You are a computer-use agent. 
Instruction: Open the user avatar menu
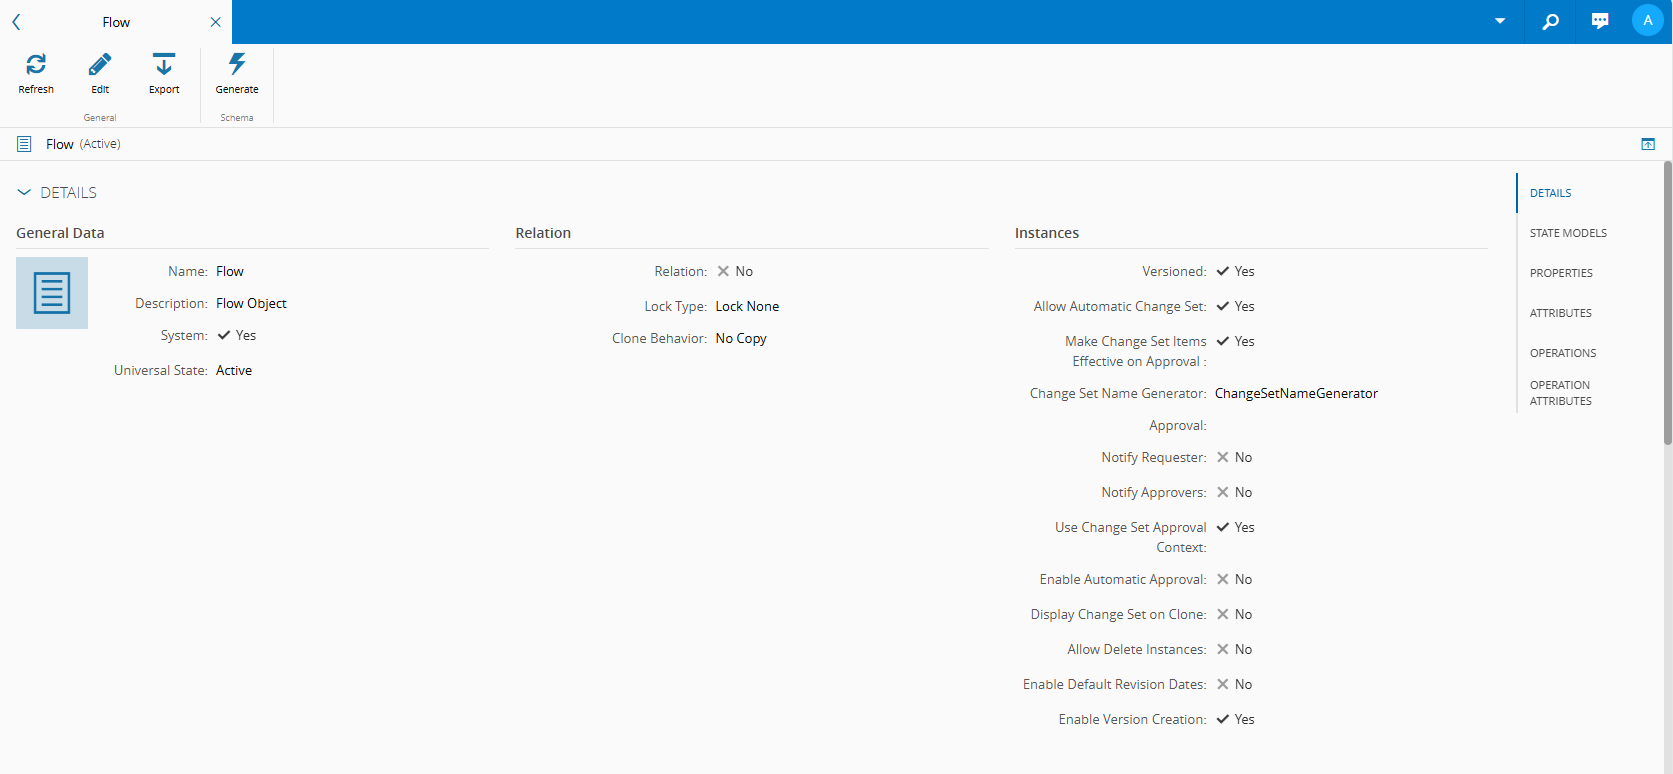1647,20
